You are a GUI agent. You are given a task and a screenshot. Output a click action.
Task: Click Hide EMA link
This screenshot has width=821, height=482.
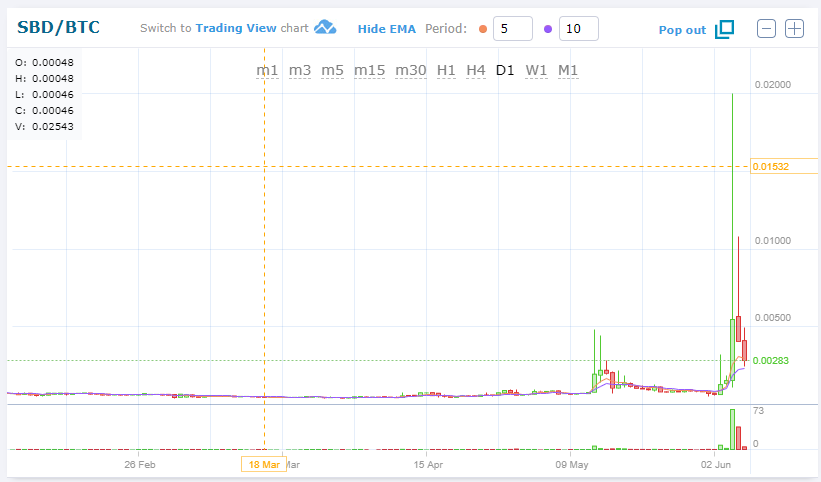386,29
